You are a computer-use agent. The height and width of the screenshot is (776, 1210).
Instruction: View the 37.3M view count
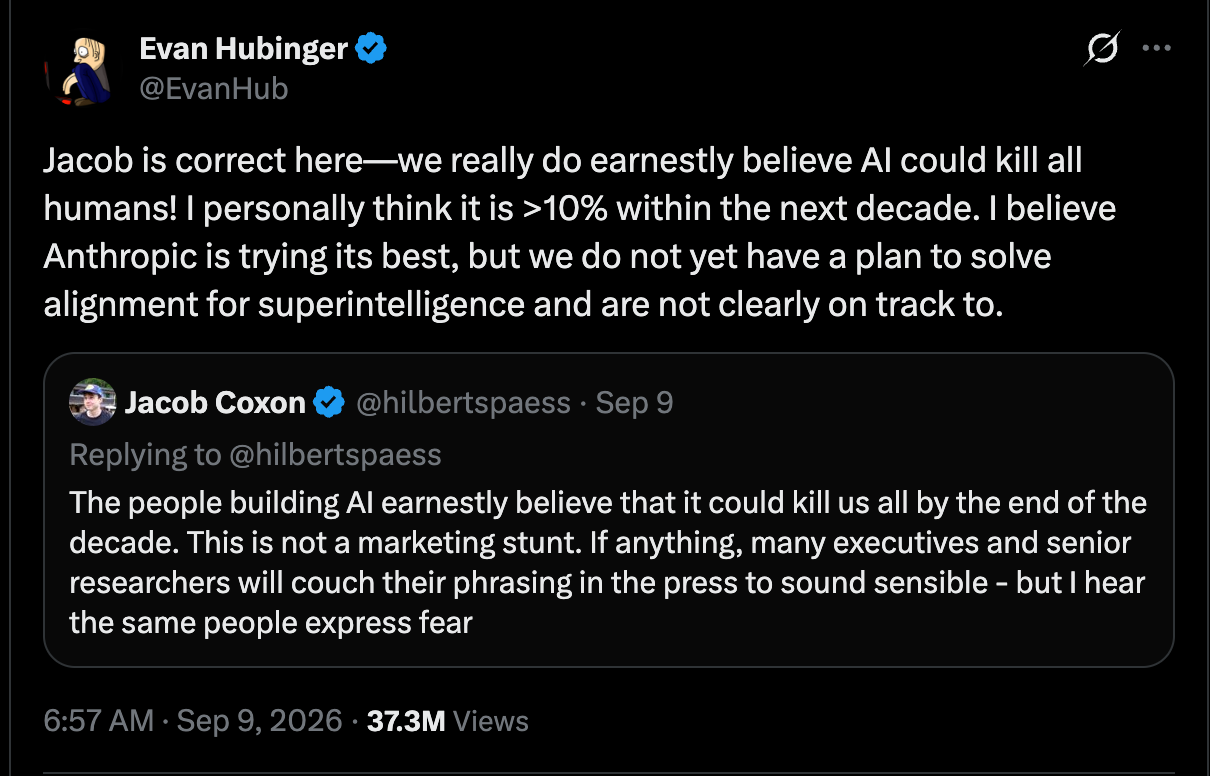tap(406, 721)
